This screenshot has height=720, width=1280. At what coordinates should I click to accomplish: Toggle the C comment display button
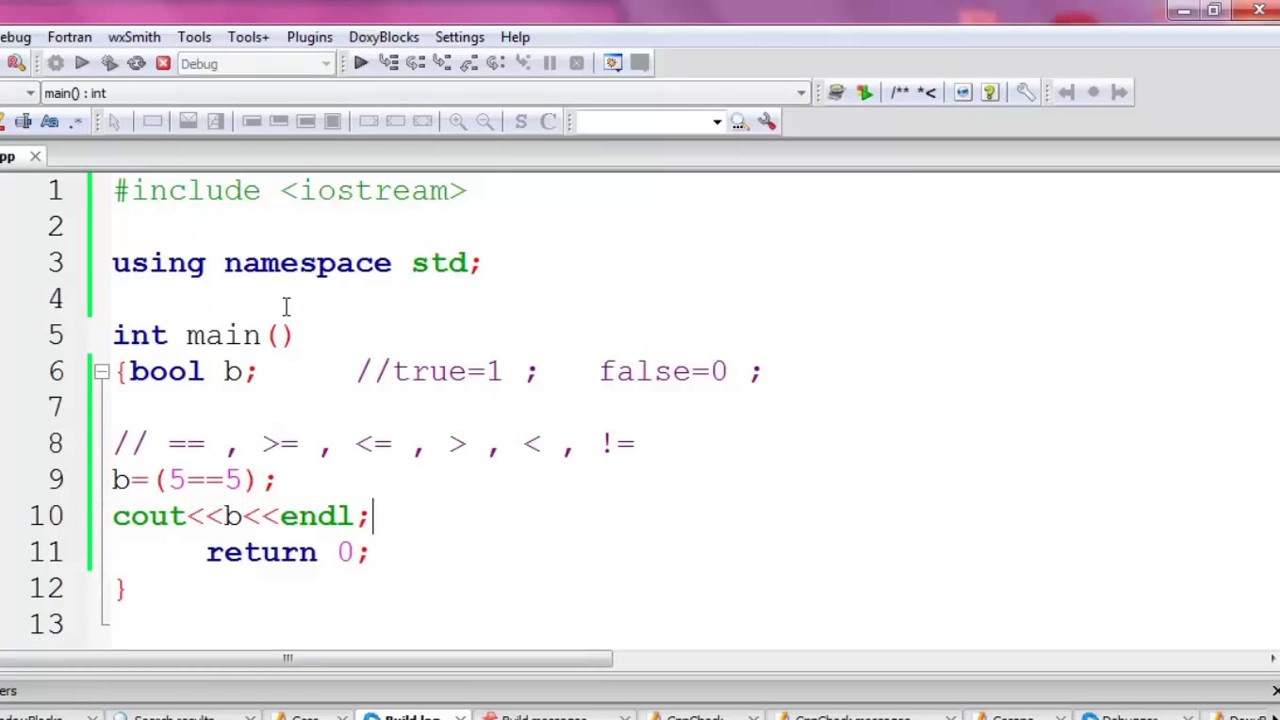(x=548, y=121)
